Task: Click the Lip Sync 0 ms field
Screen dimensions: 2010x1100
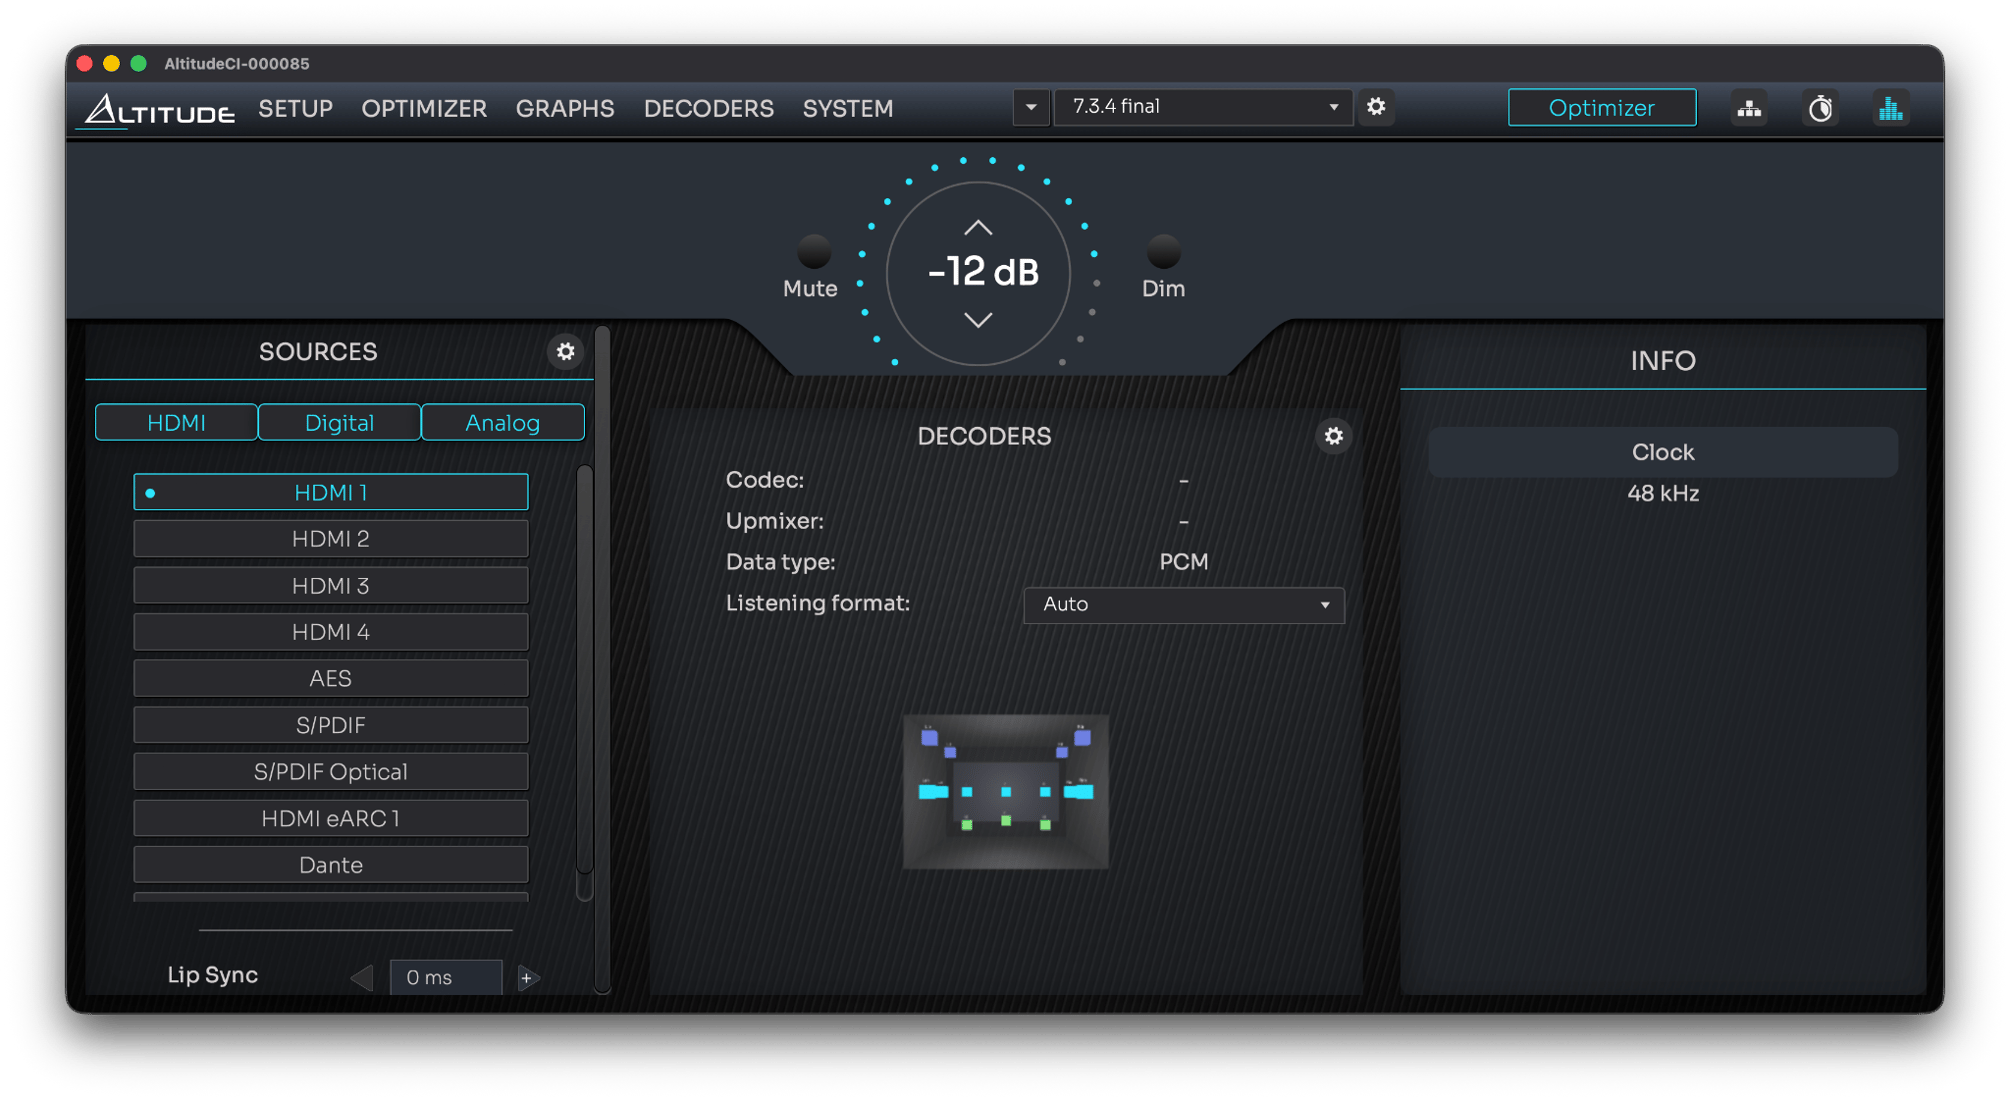Action: [x=446, y=978]
